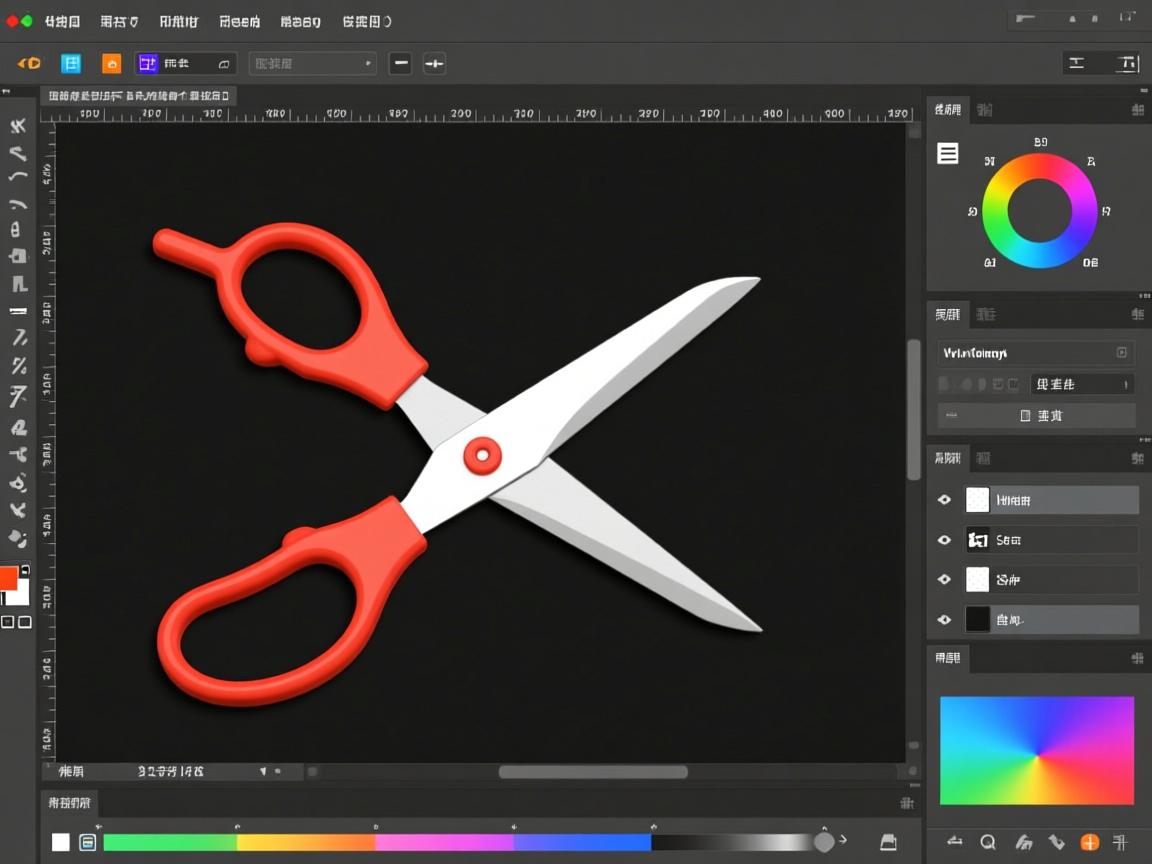Click the blue square icon in top toolbar

click(71, 64)
